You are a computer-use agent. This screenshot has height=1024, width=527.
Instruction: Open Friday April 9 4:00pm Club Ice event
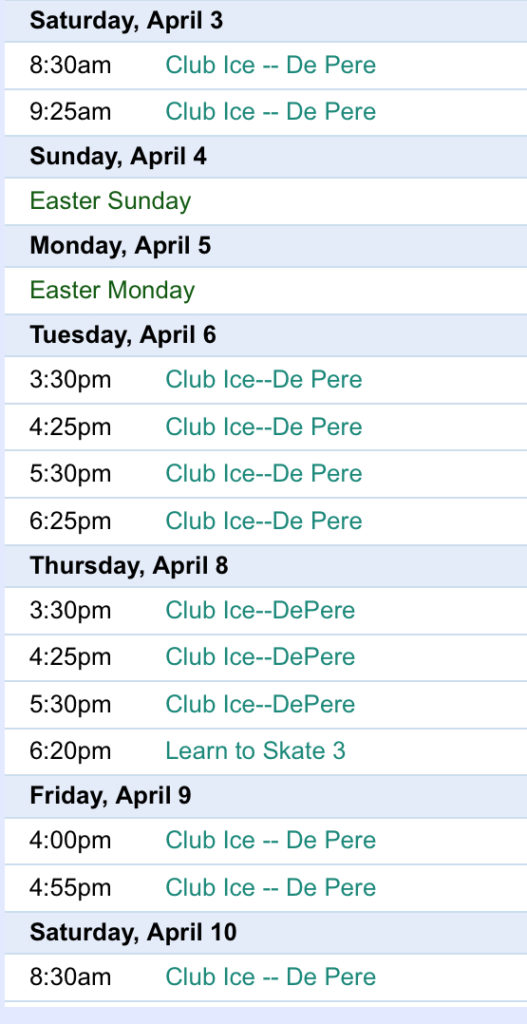tap(270, 840)
